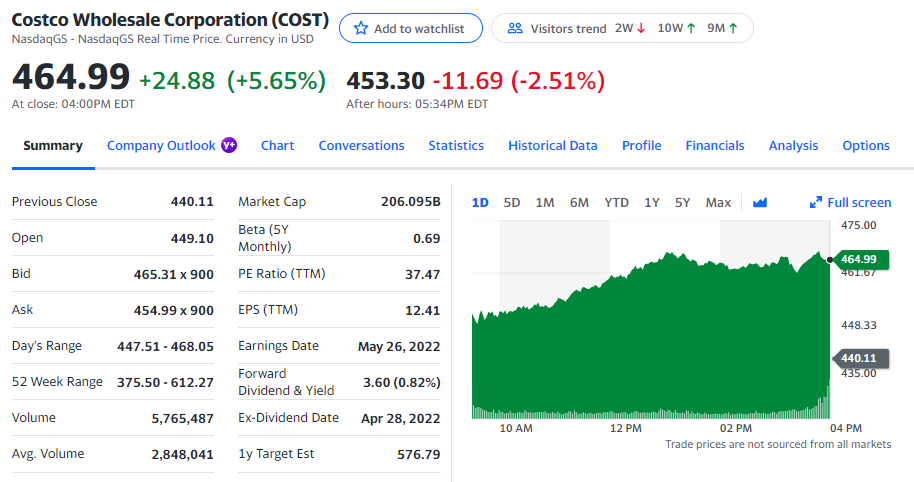Click the green 464.99 price marker on chart
Screen dimensions: 914x482
pyautogui.click(x=862, y=259)
